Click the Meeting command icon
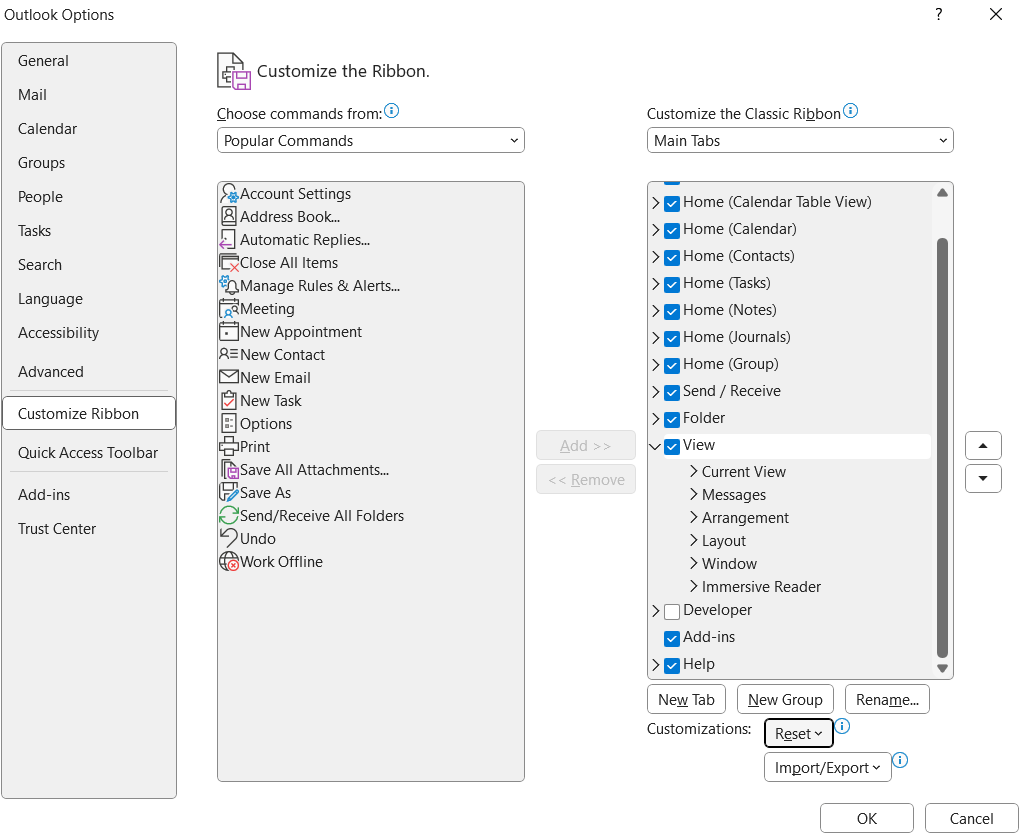1021x835 pixels. (229, 309)
